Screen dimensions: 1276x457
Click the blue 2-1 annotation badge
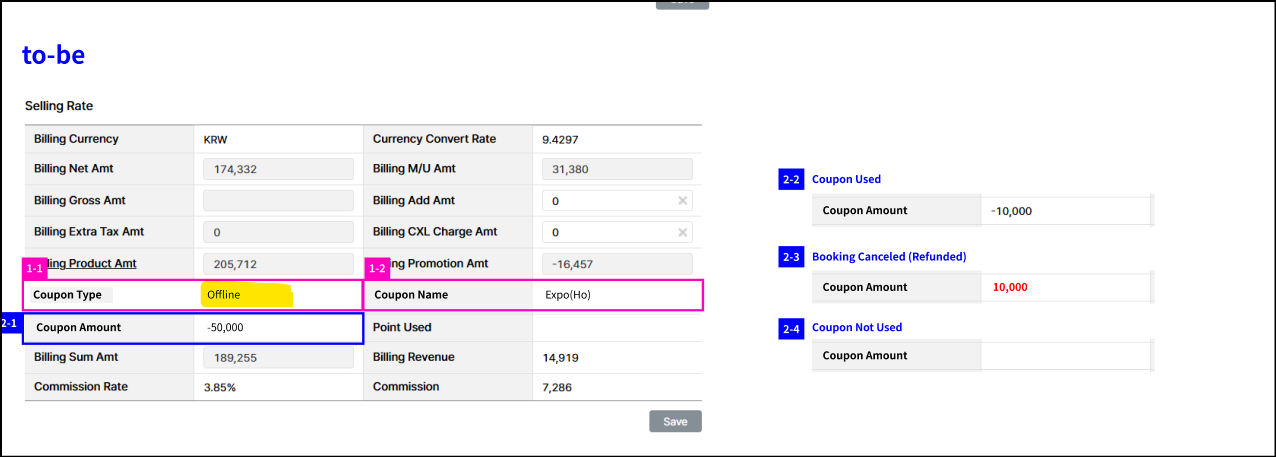(9, 324)
